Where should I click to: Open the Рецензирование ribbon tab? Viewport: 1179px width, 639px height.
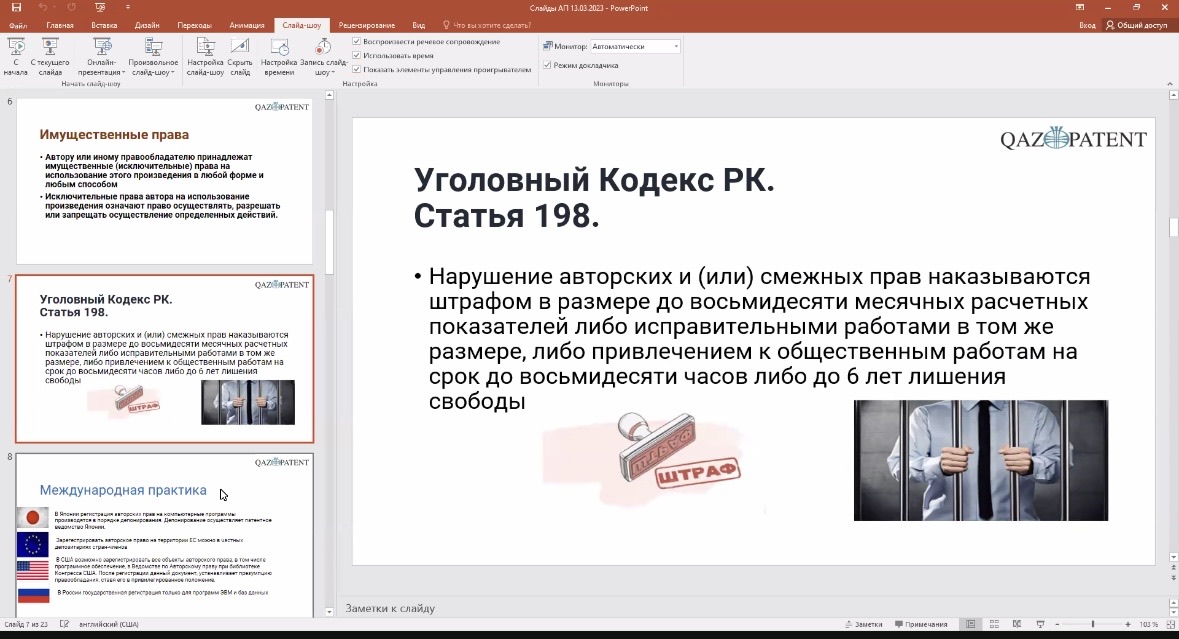[366, 24]
